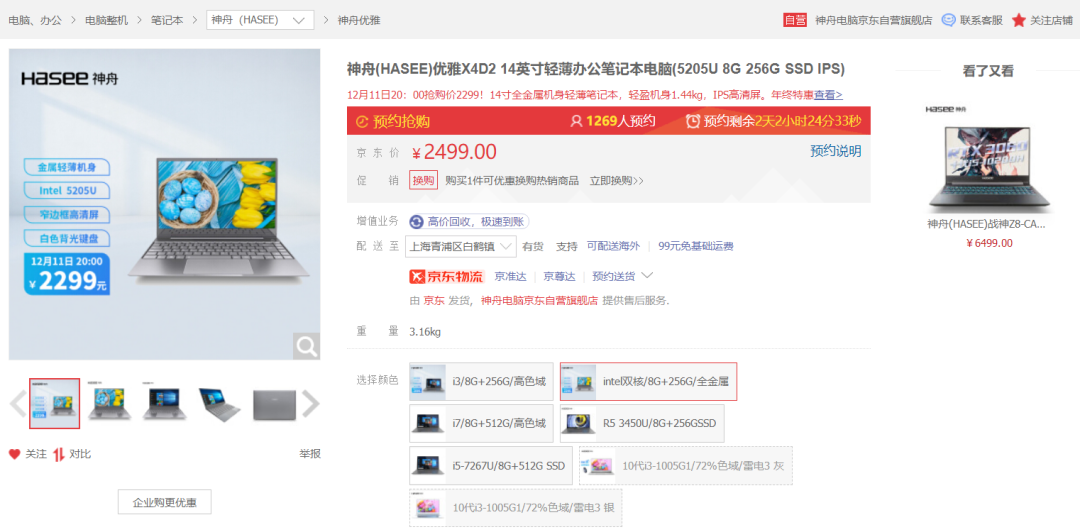Select i3/8G+256G/高色域 configuration
Screen dimensions: 1080x532
click(x=481, y=381)
